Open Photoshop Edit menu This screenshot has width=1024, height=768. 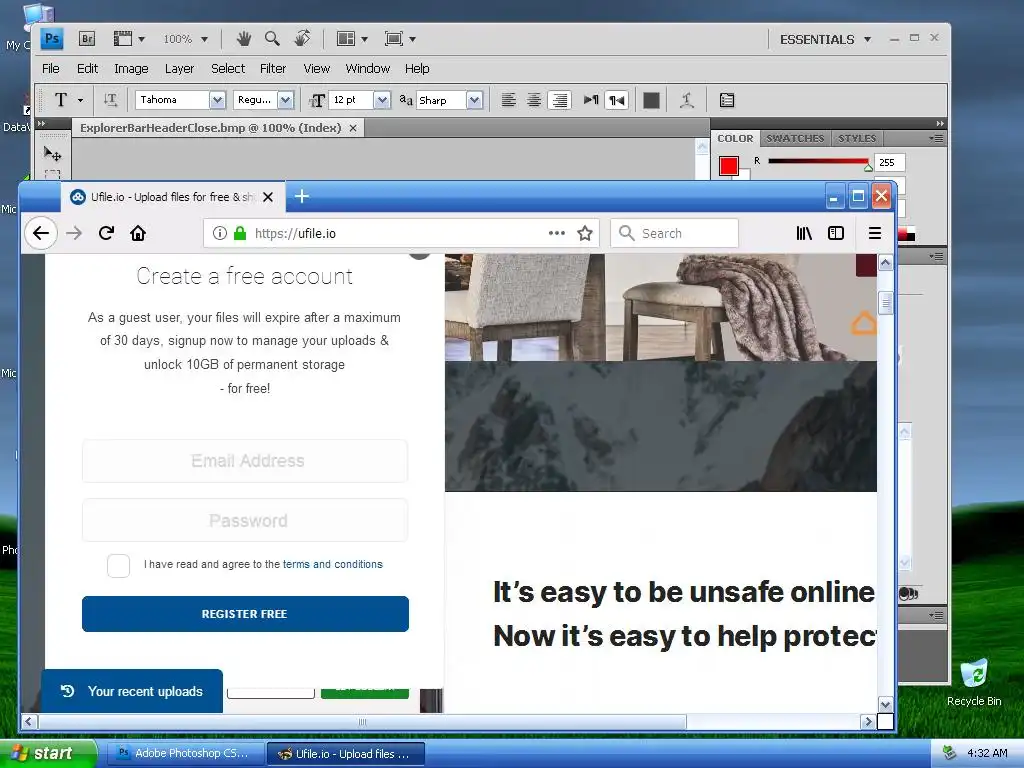tap(88, 69)
